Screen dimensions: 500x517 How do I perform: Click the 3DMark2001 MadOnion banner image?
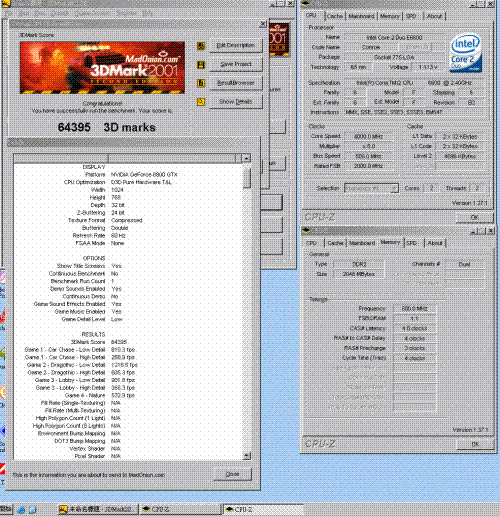point(102,68)
